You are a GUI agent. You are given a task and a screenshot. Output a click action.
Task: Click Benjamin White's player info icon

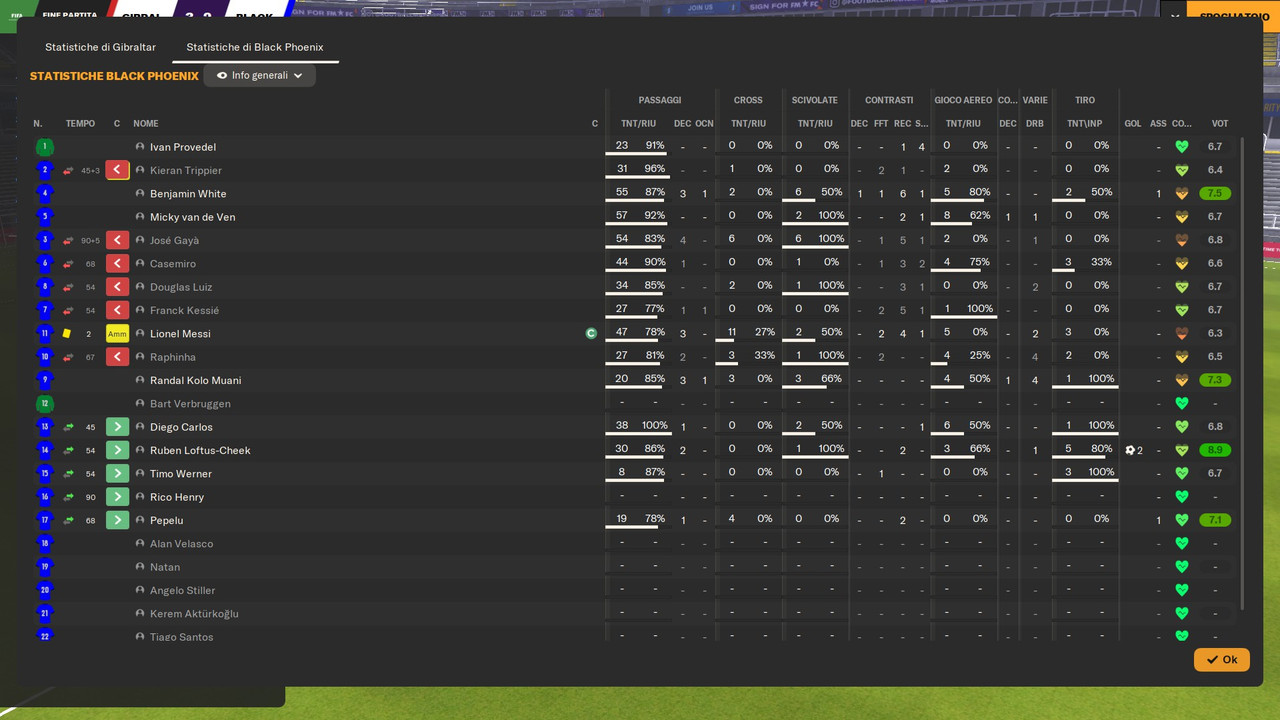tap(140, 194)
